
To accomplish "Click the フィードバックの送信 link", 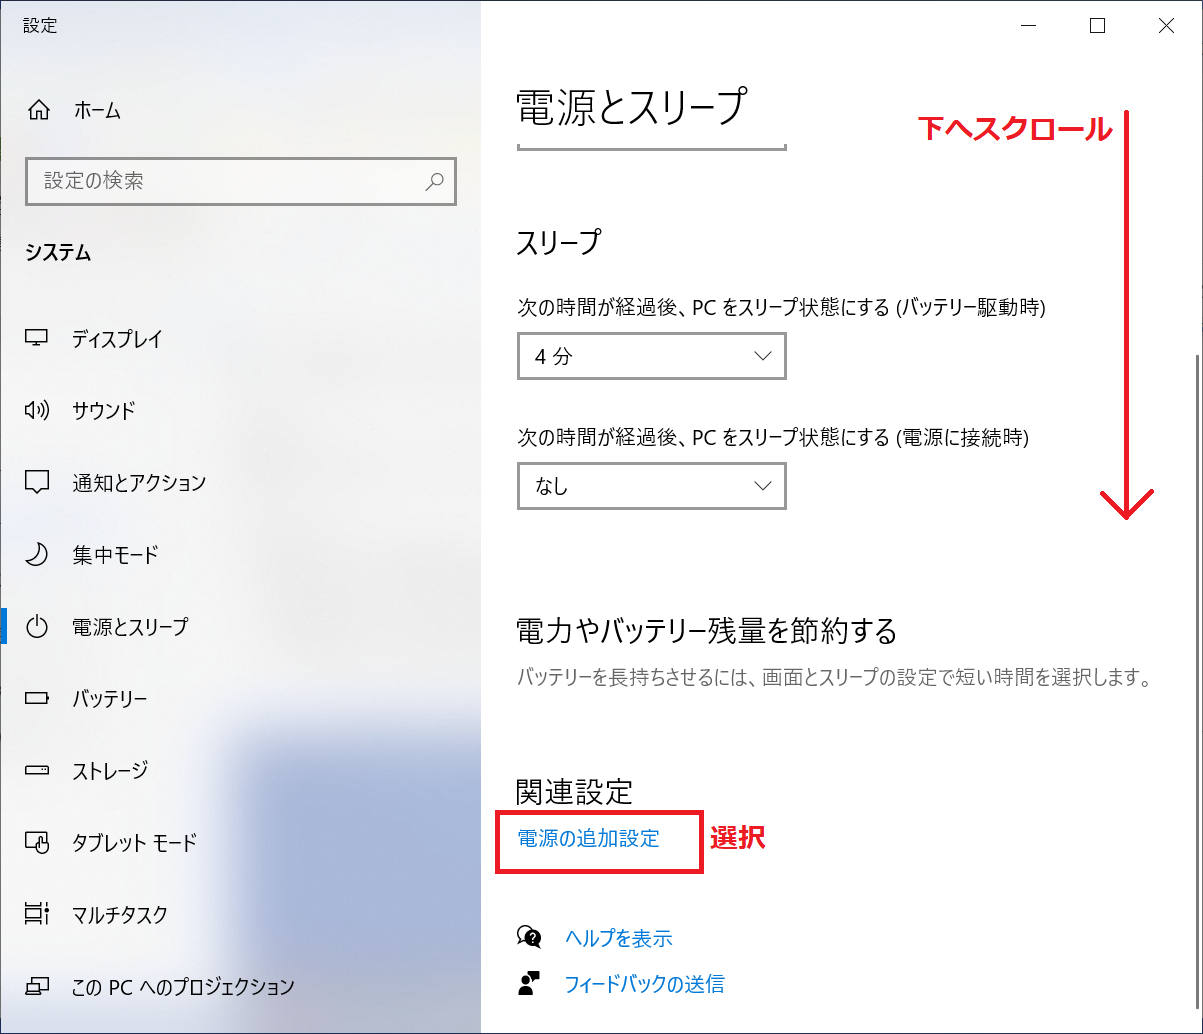I will click(644, 984).
